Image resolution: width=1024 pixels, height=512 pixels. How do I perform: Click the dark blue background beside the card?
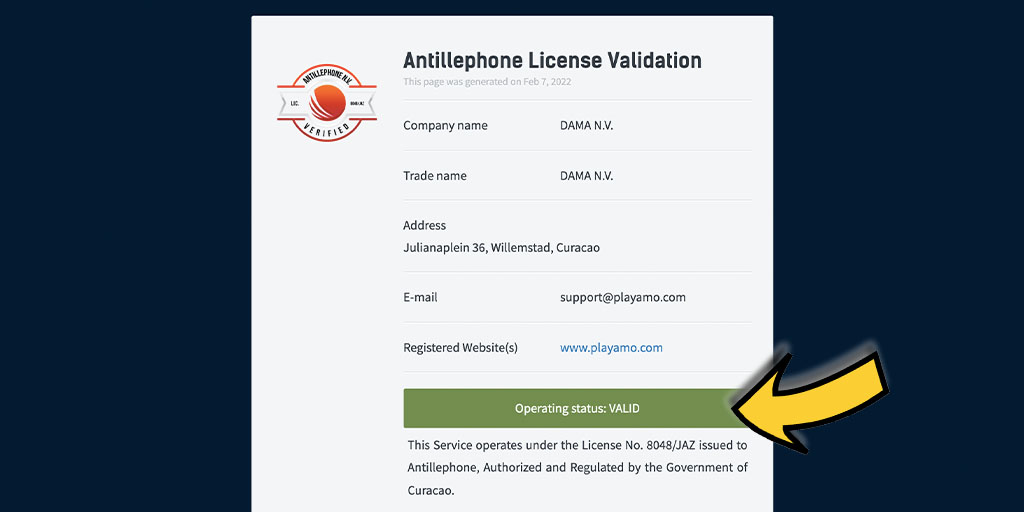tap(124, 261)
